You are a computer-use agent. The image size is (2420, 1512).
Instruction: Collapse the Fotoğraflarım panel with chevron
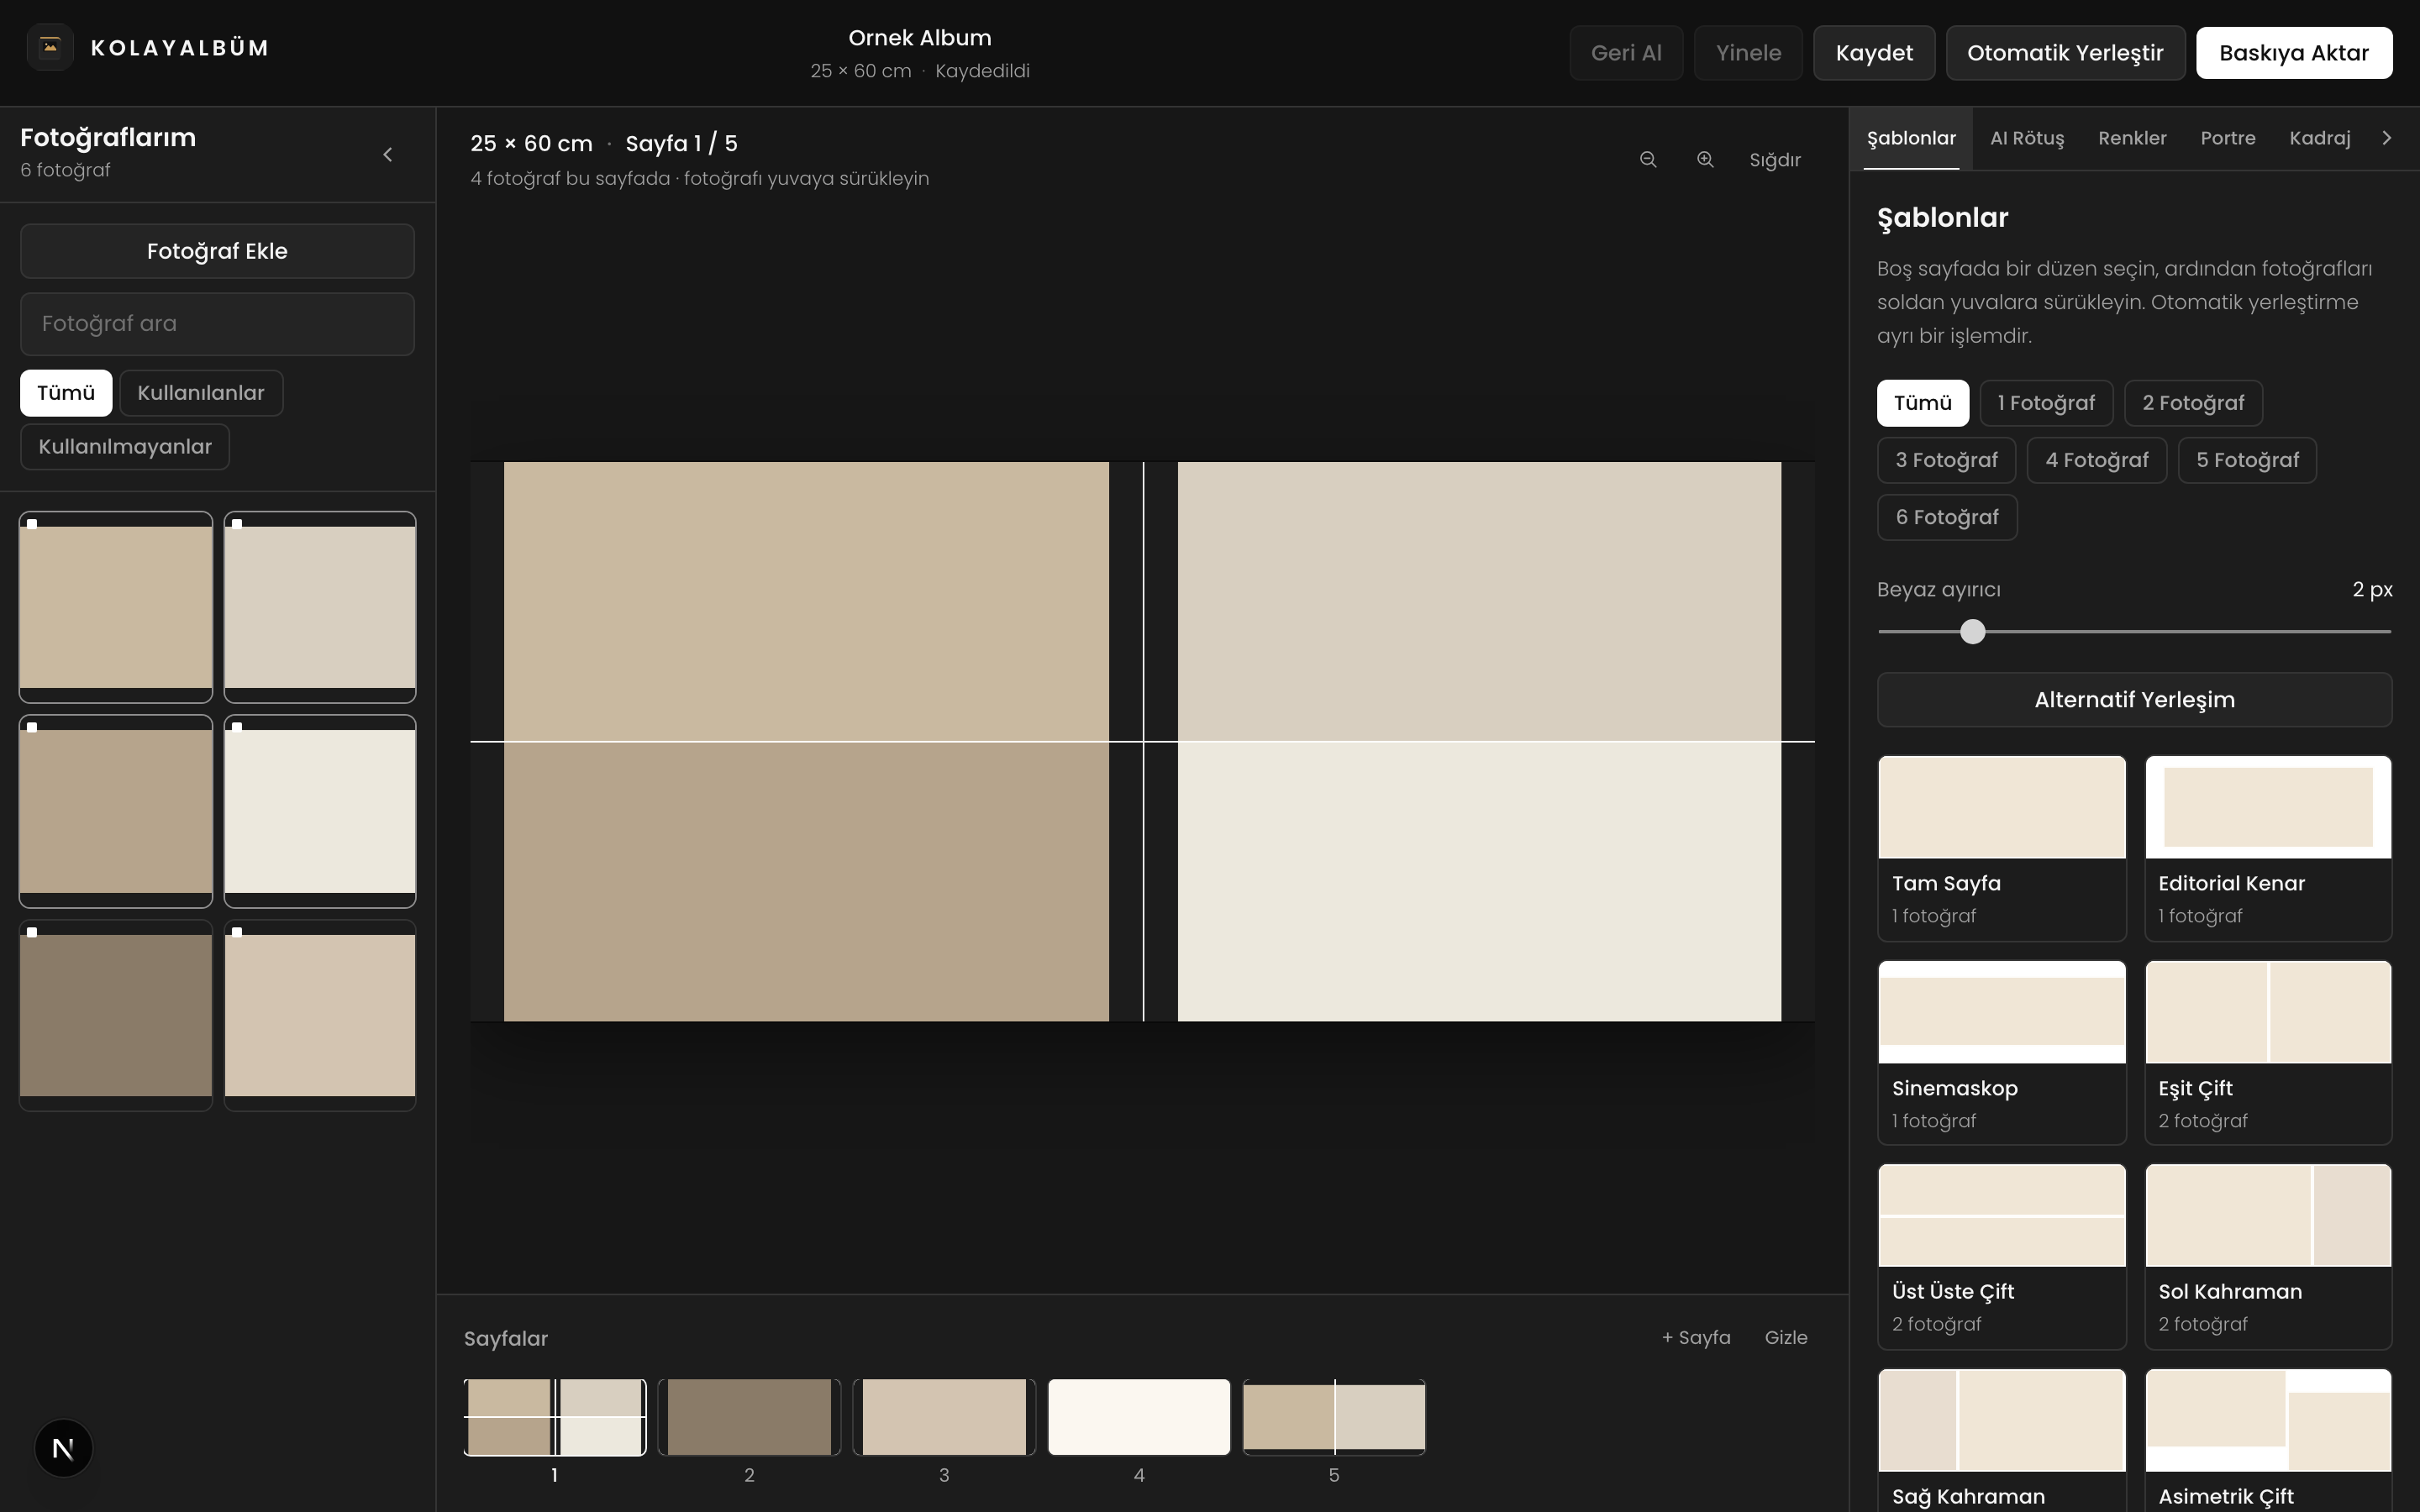[x=388, y=155]
